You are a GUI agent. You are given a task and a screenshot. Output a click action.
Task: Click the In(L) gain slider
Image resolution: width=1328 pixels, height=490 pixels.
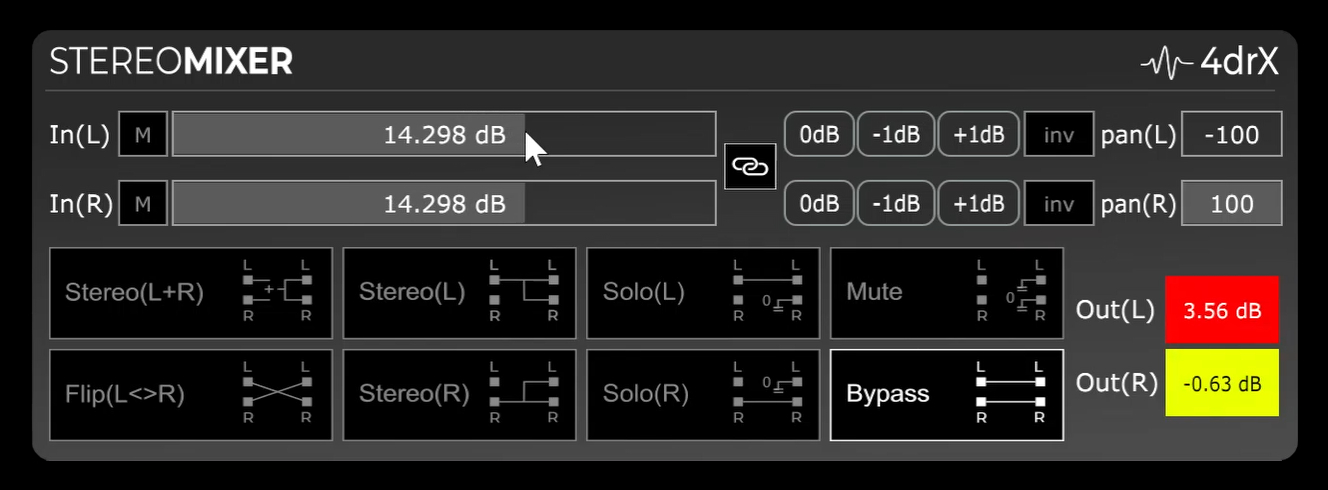pyautogui.click(x=444, y=135)
